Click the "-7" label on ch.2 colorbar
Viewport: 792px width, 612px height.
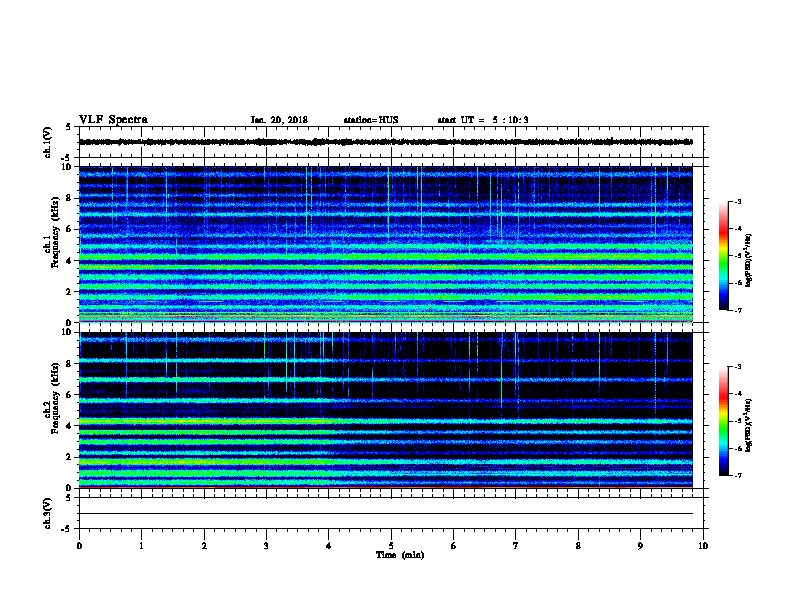point(737,475)
